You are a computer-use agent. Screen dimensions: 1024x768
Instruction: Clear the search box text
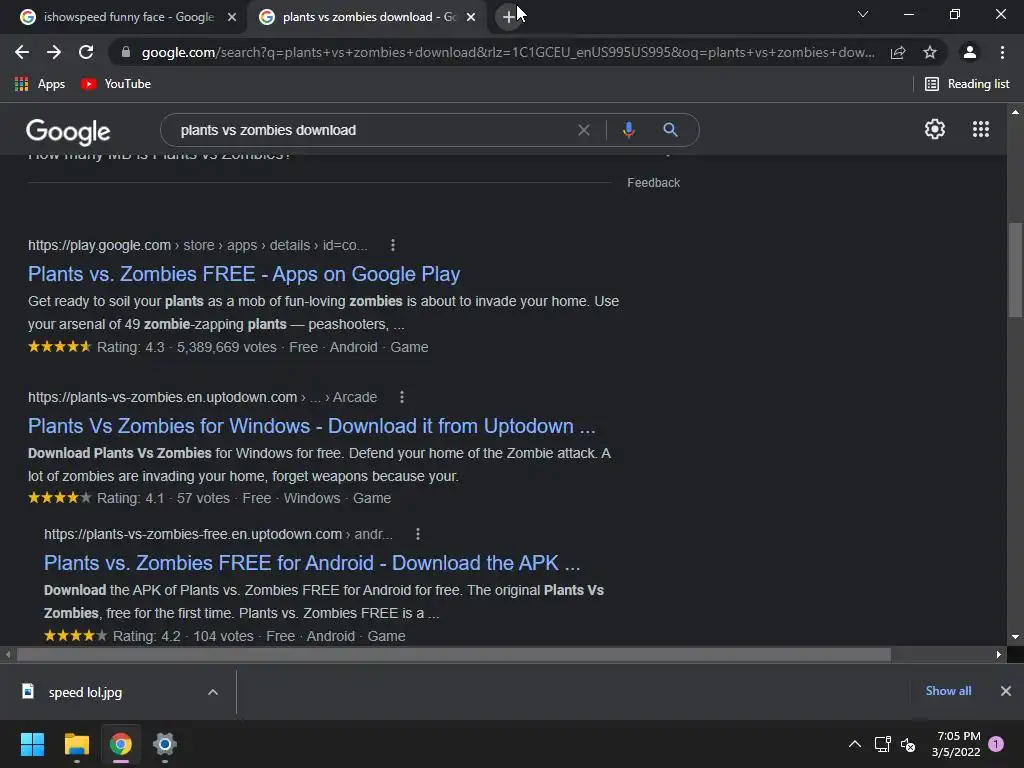point(584,130)
